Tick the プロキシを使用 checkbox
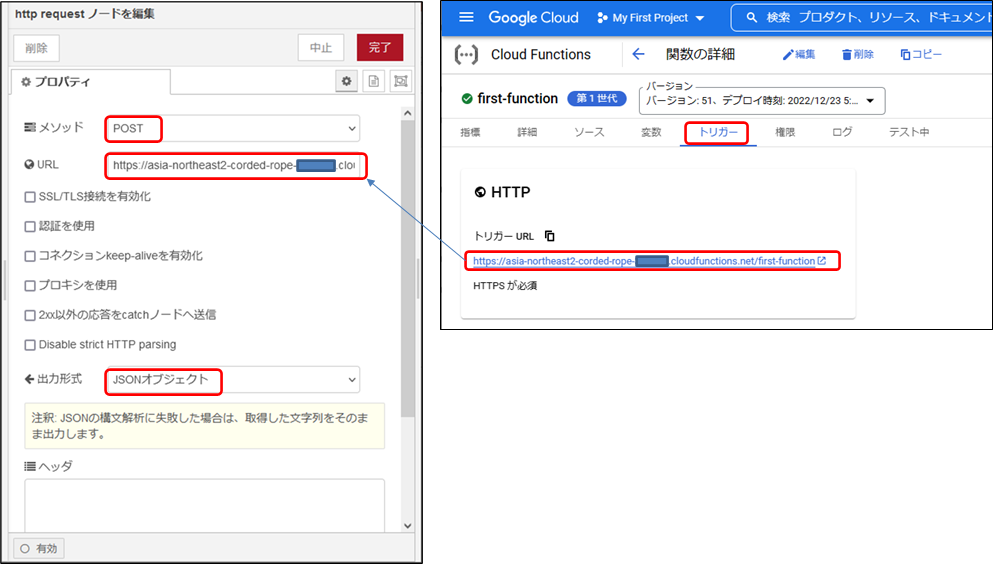The height and width of the screenshot is (564, 993). coord(30,285)
